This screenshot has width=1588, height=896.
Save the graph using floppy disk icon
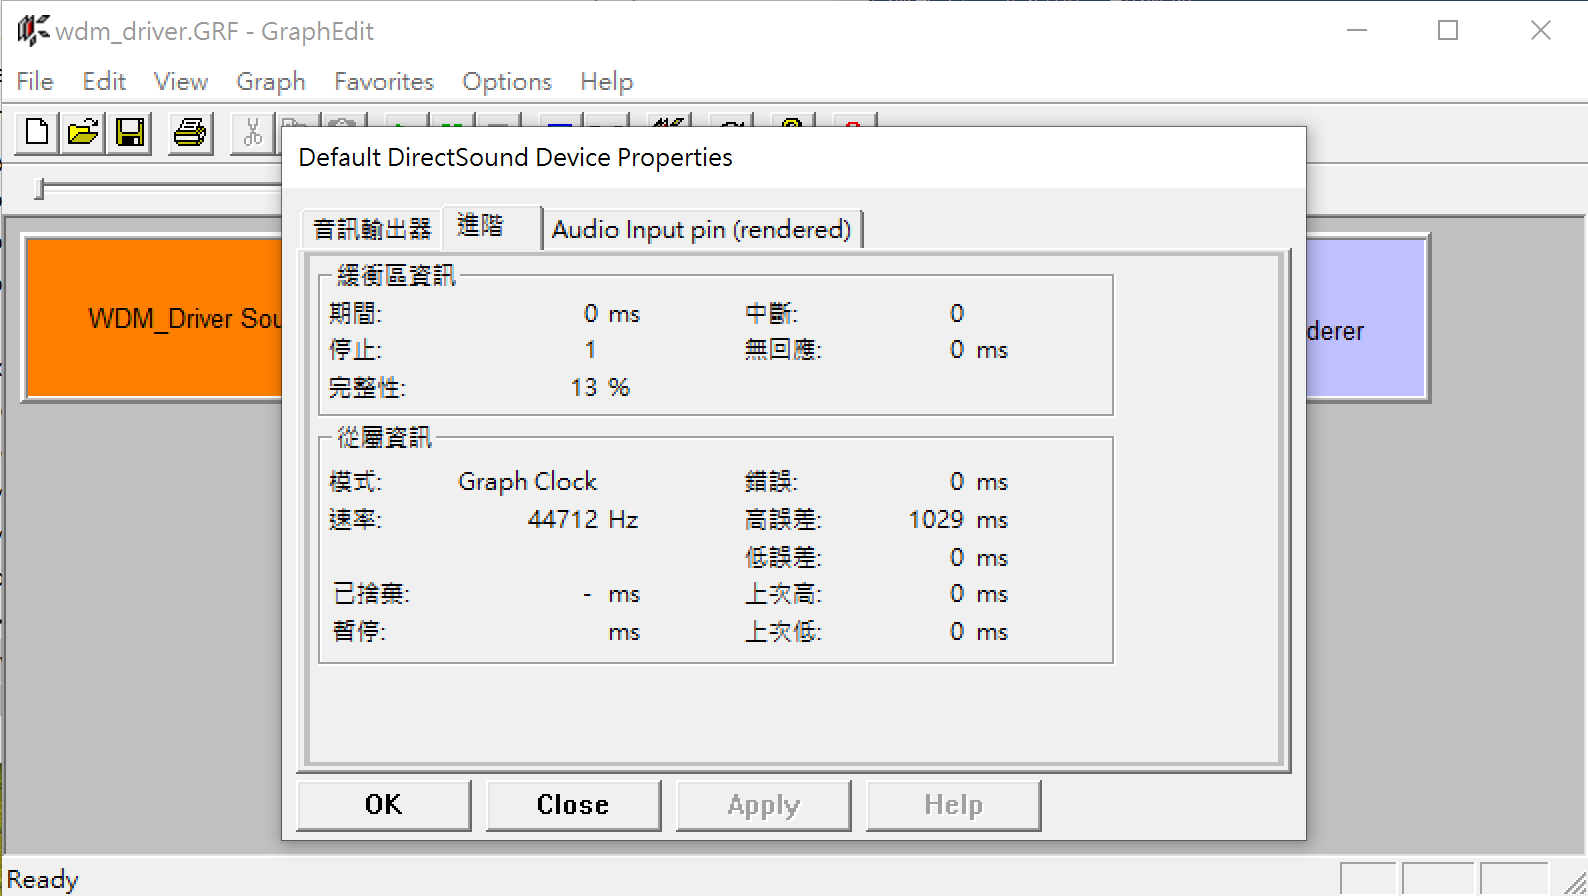(x=130, y=133)
